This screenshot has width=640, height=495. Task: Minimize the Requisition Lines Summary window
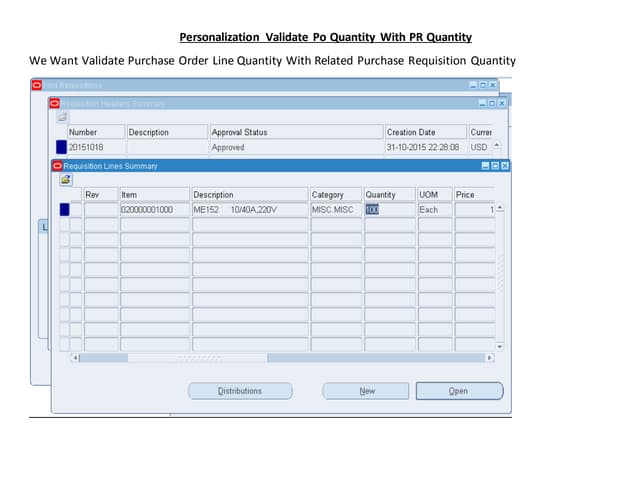485,166
